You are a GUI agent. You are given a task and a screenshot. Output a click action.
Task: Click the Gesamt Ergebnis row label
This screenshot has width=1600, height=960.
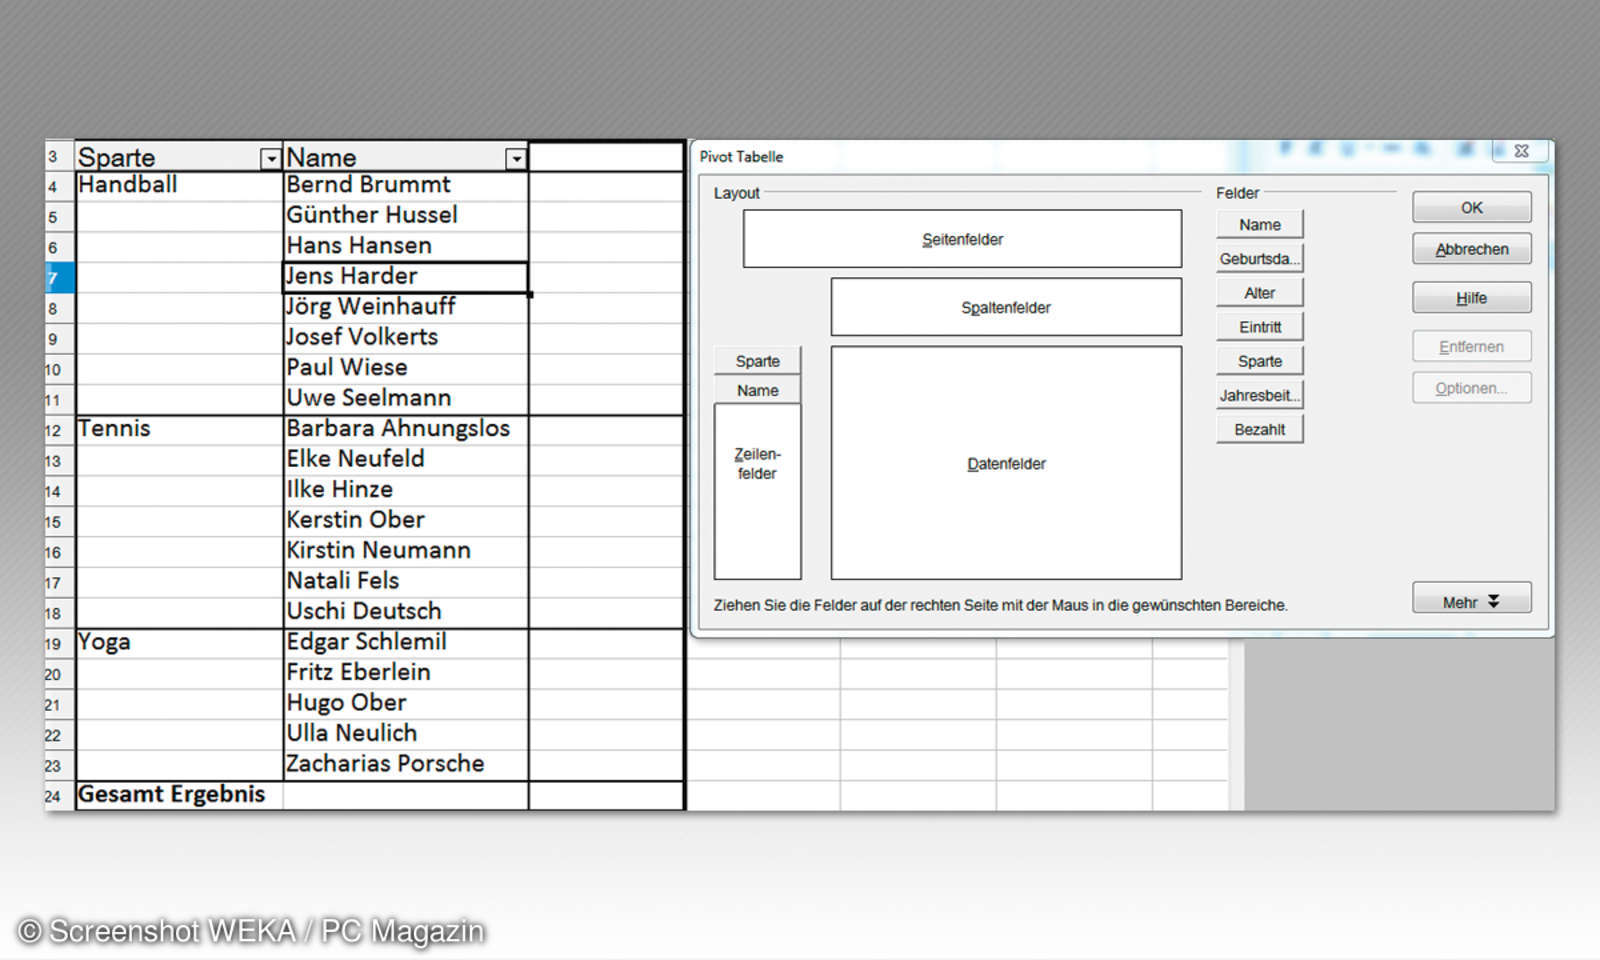(170, 794)
